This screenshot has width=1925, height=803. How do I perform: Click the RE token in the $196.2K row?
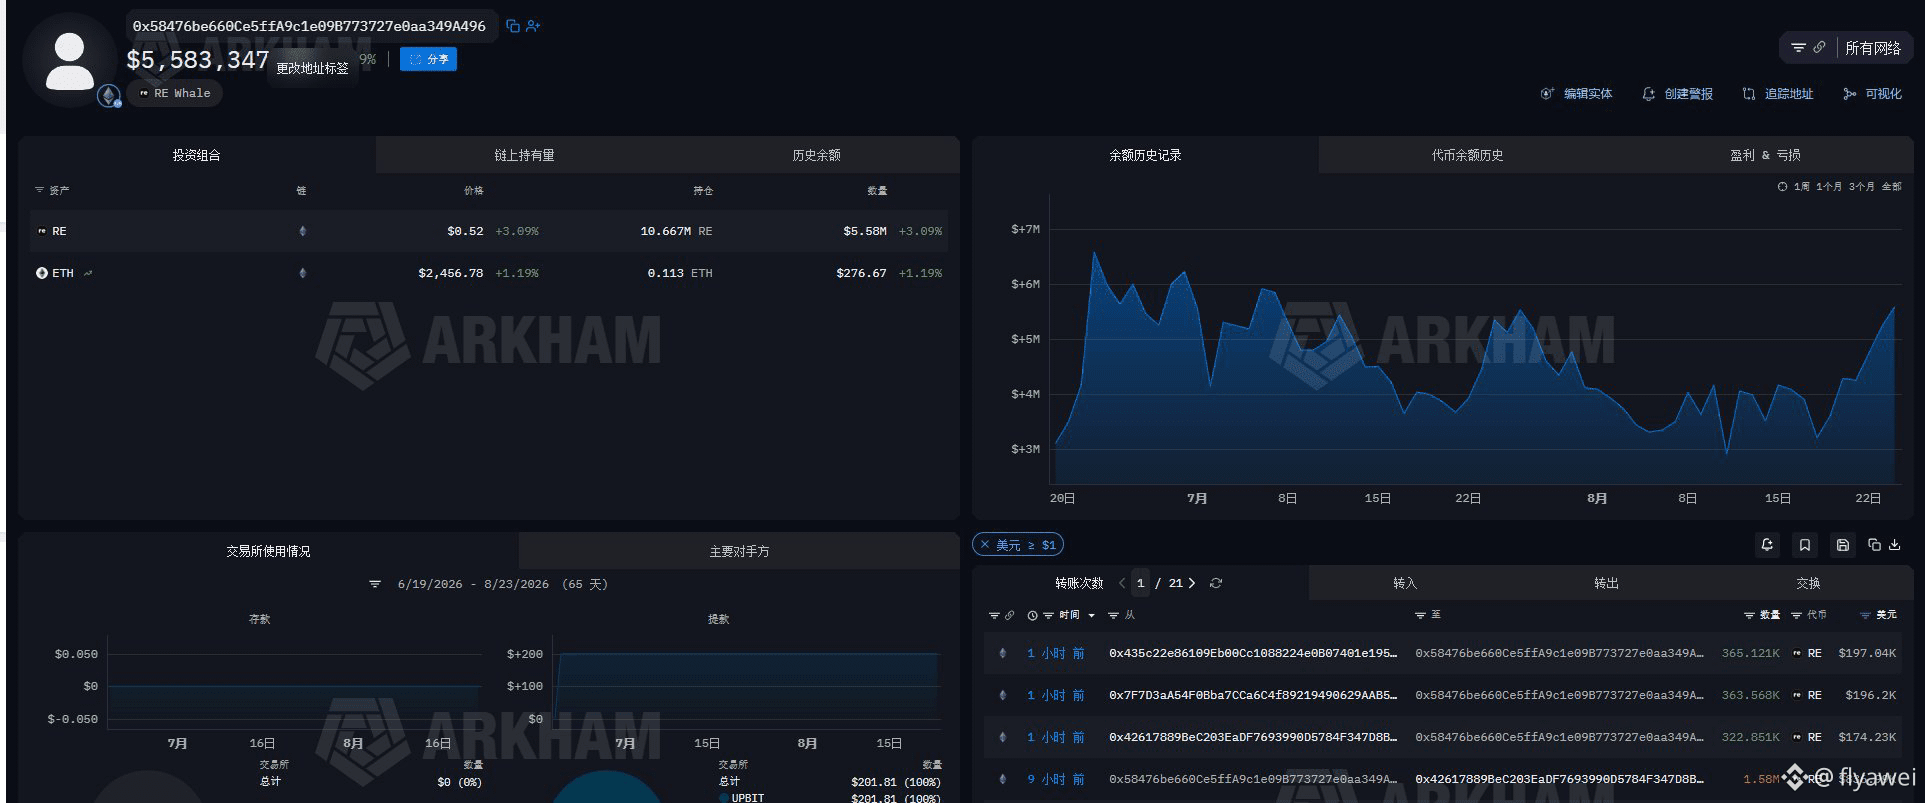click(1808, 695)
